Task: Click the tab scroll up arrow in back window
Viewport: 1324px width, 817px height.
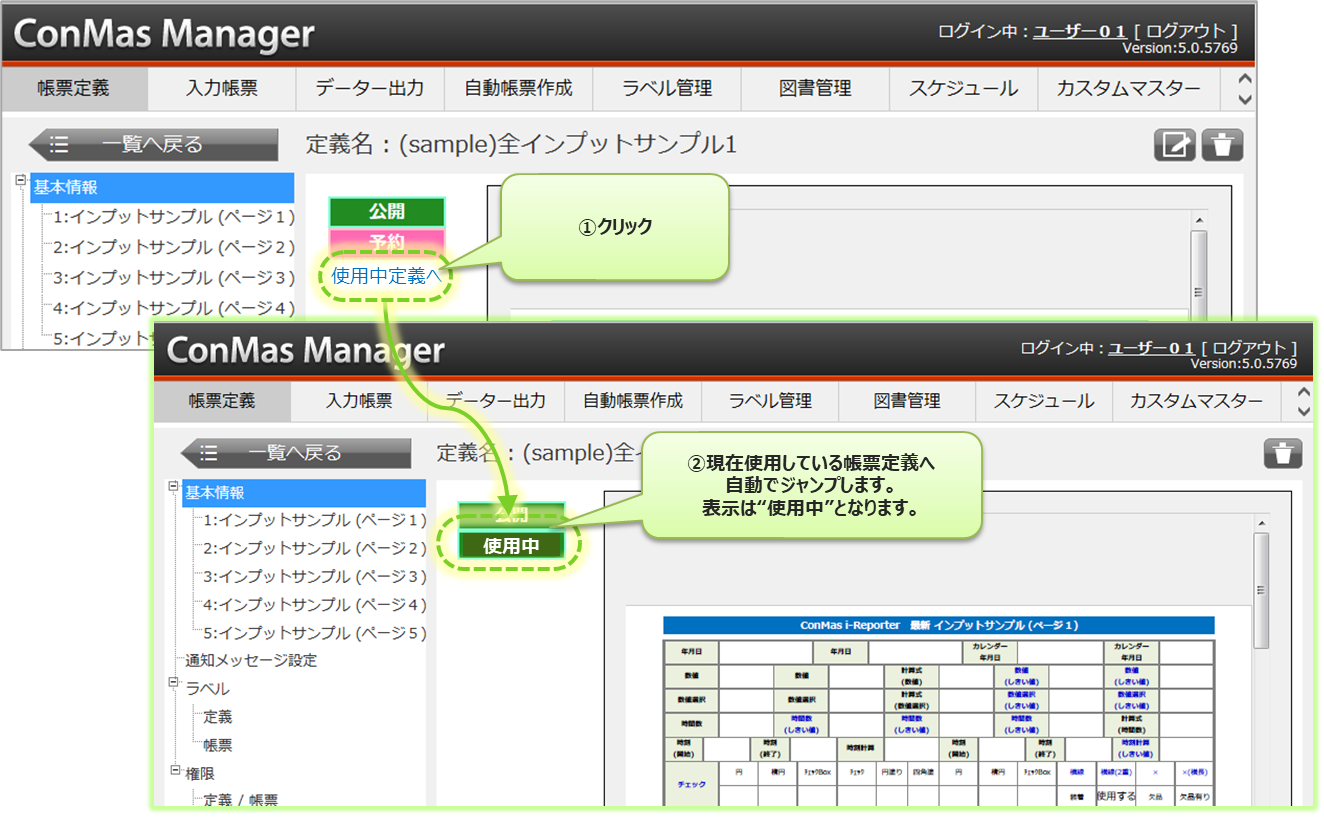Action: [x=1244, y=79]
